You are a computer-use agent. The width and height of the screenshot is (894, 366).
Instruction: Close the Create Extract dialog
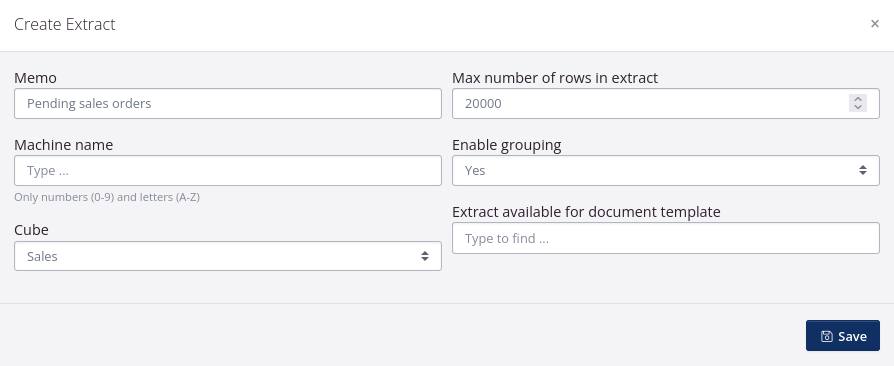(875, 24)
